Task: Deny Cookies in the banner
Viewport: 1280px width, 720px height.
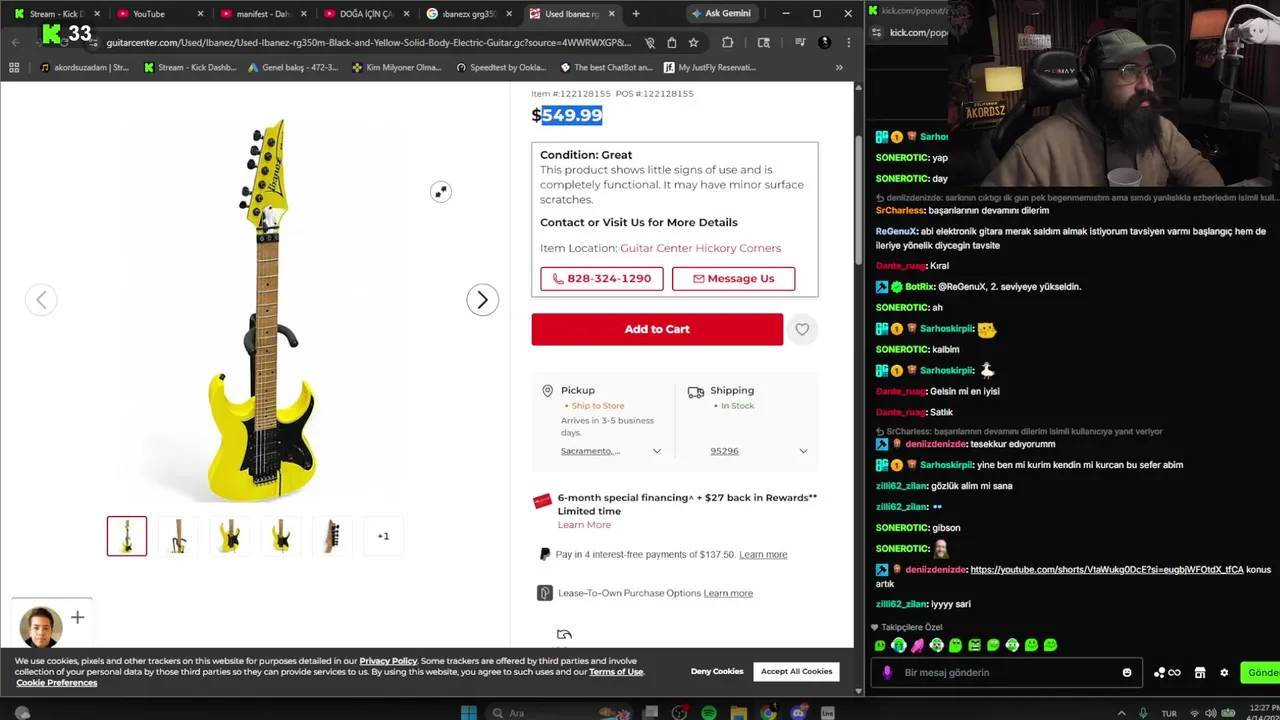Action: click(717, 672)
